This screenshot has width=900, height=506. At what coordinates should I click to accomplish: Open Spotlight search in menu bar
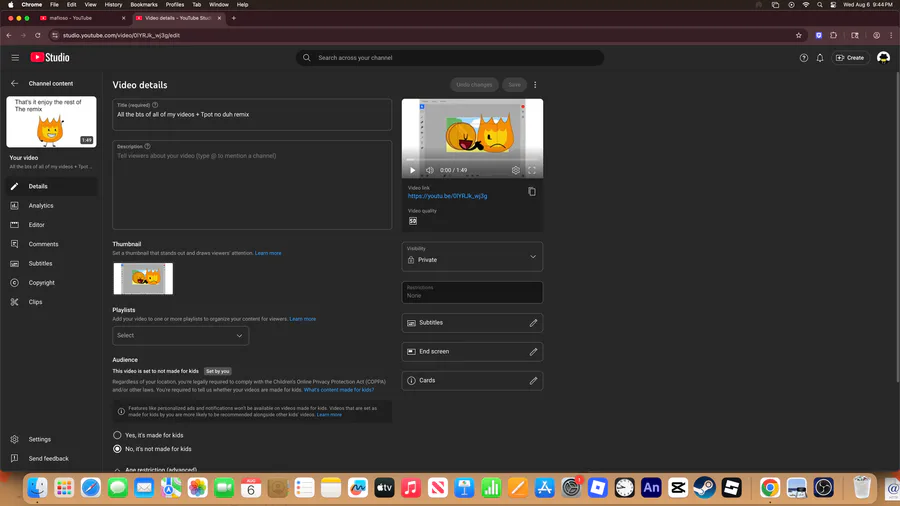pyautogui.click(x=819, y=5)
